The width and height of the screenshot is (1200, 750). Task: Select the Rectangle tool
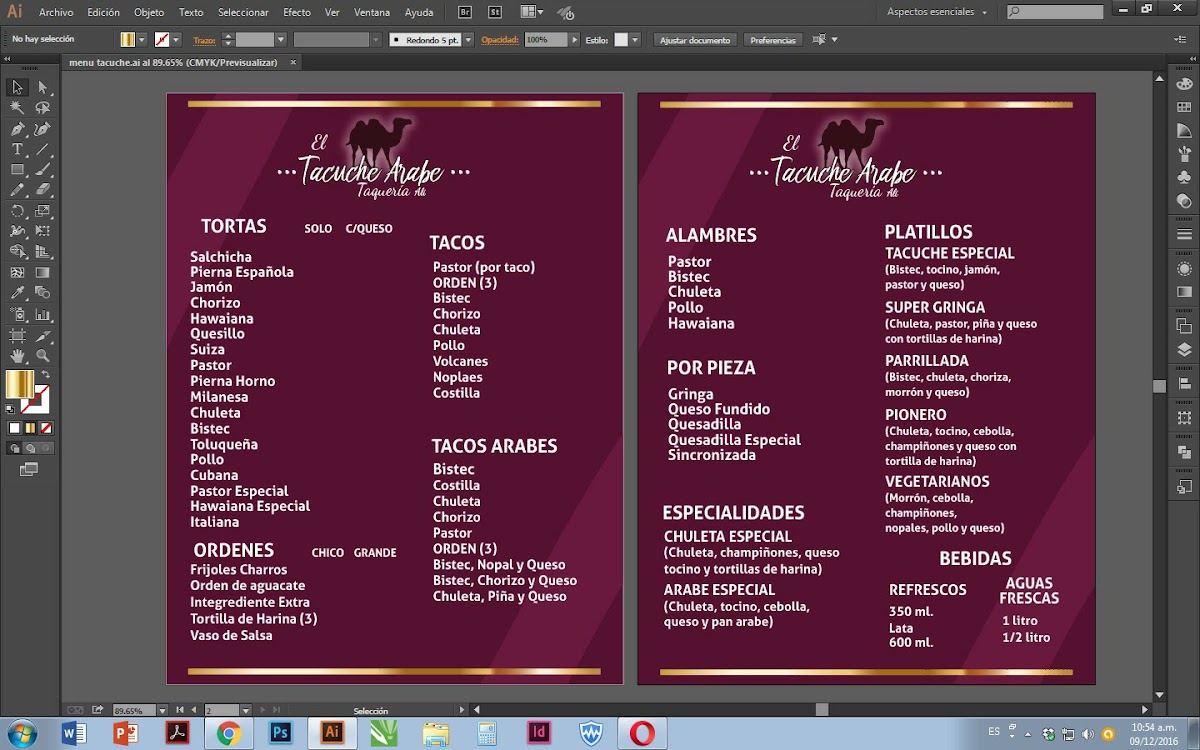17,170
